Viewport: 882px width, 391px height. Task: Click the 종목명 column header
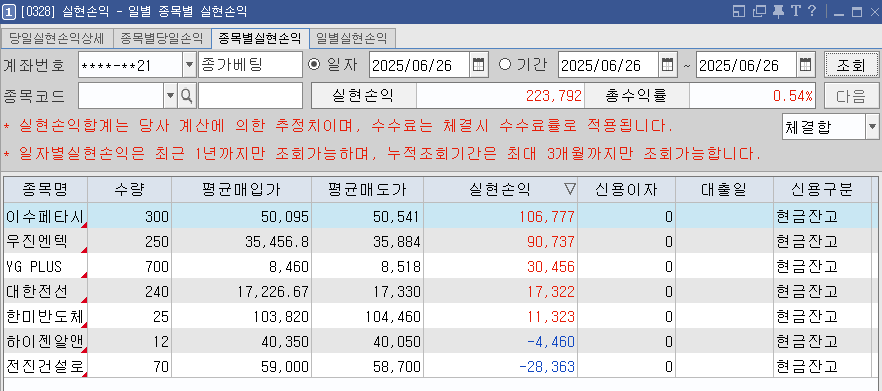pos(46,190)
